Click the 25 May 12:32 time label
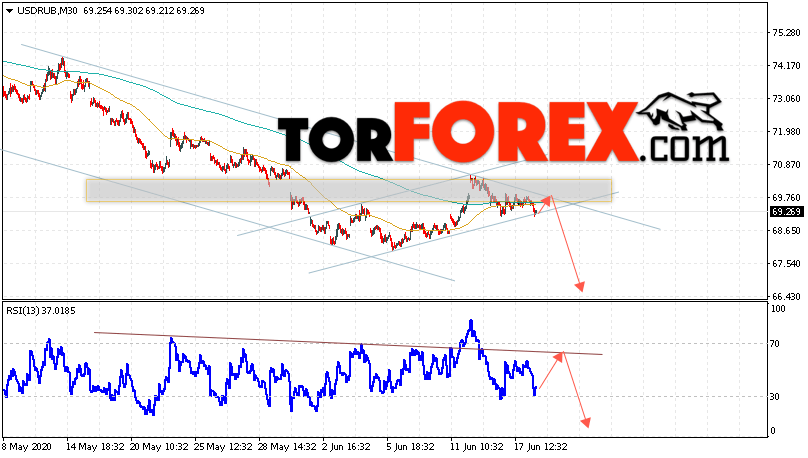This screenshot has width=808, height=458. click(224, 447)
